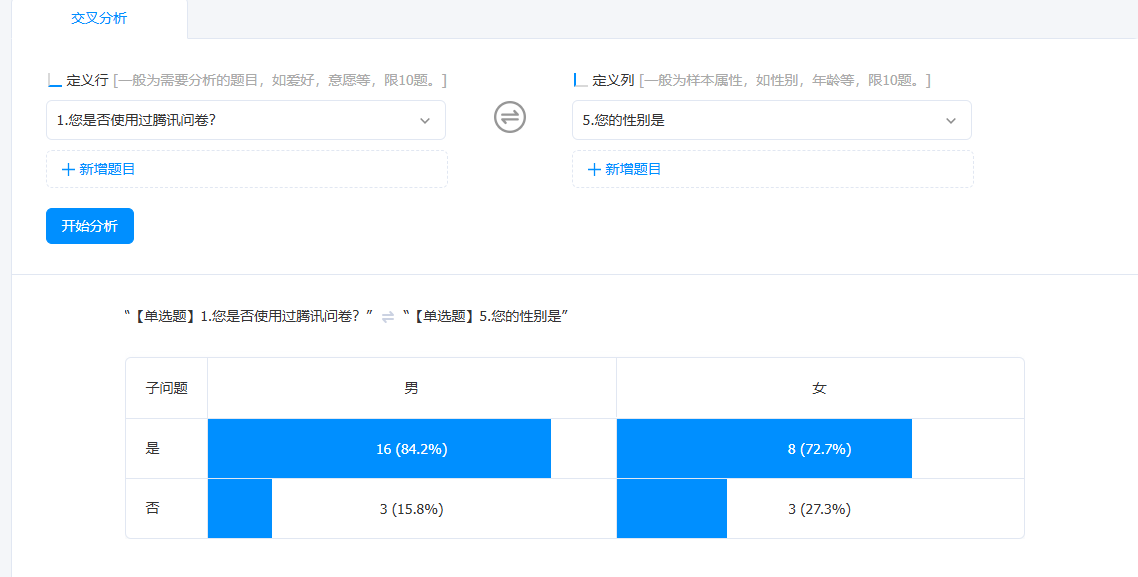Click the 【单选题】5.您的性别是 title text
1138x577 pixels.
[486, 316]
